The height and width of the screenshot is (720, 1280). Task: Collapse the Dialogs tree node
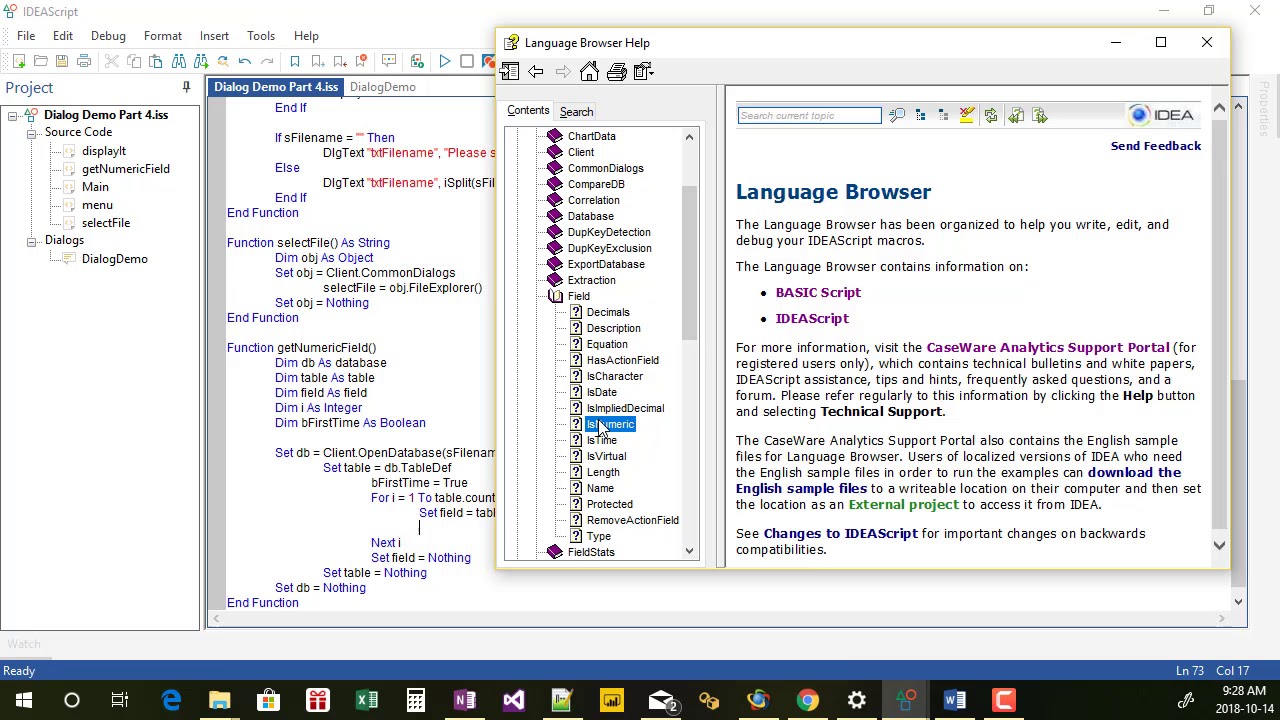point(32,241)
